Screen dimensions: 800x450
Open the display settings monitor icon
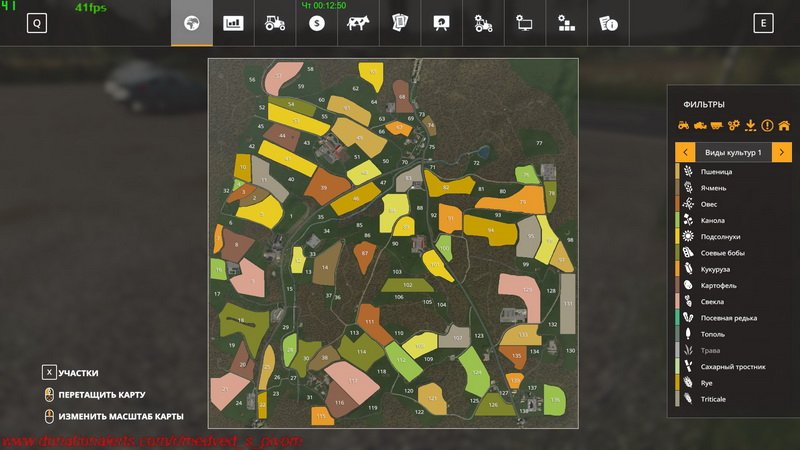[x=523, y=23]
